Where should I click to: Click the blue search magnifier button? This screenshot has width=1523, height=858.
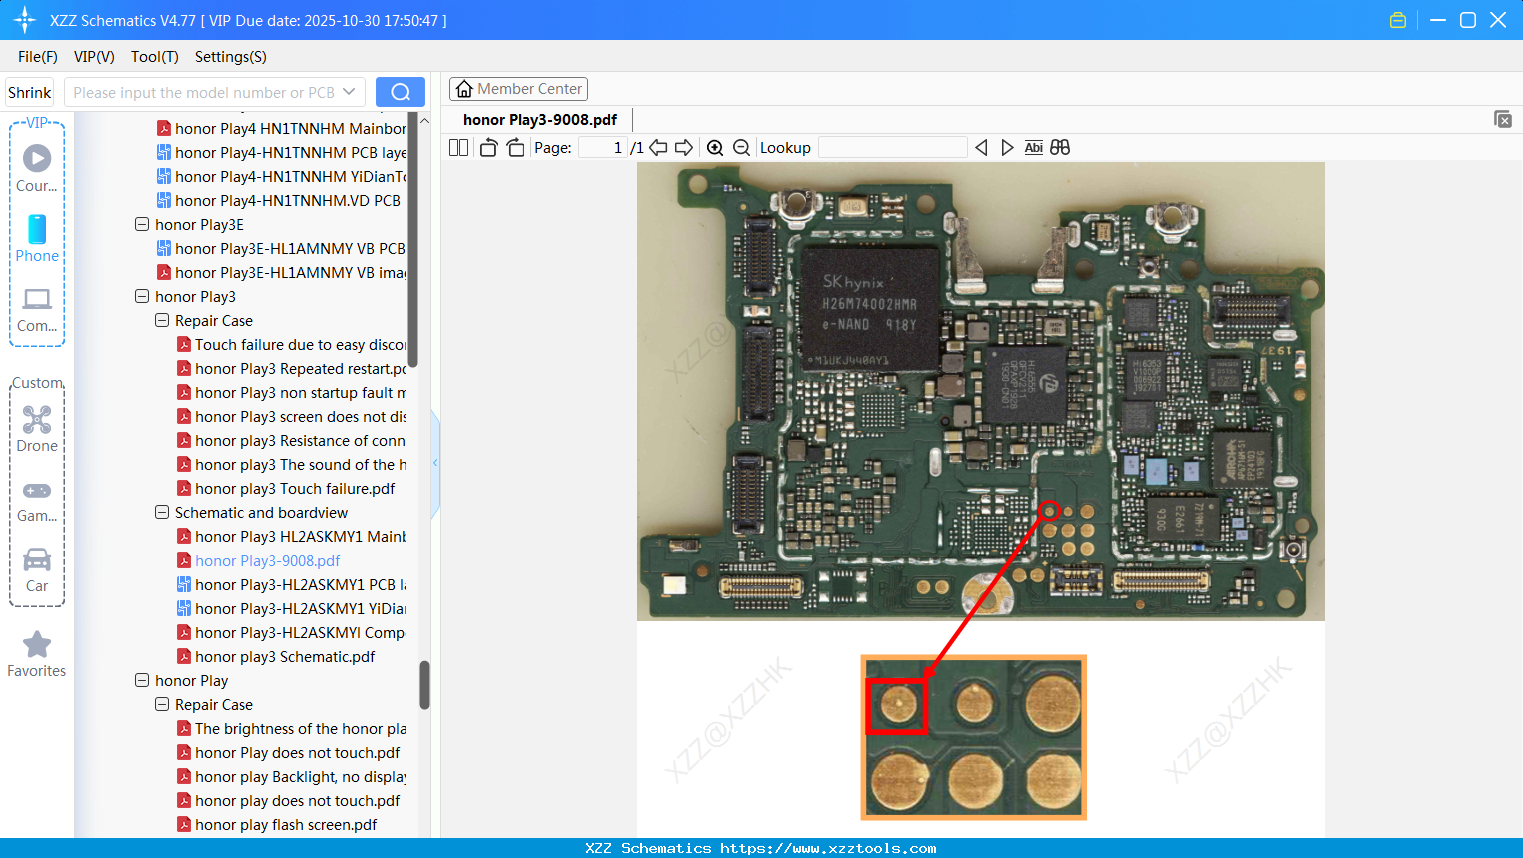tap(400, 92)
